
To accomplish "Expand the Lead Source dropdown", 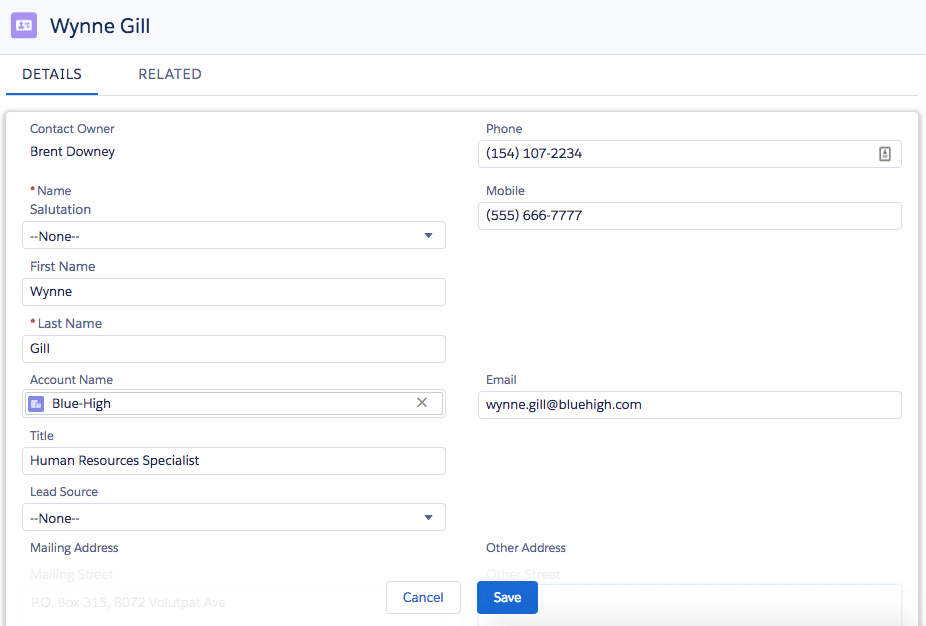I will (x=233, y=518).
